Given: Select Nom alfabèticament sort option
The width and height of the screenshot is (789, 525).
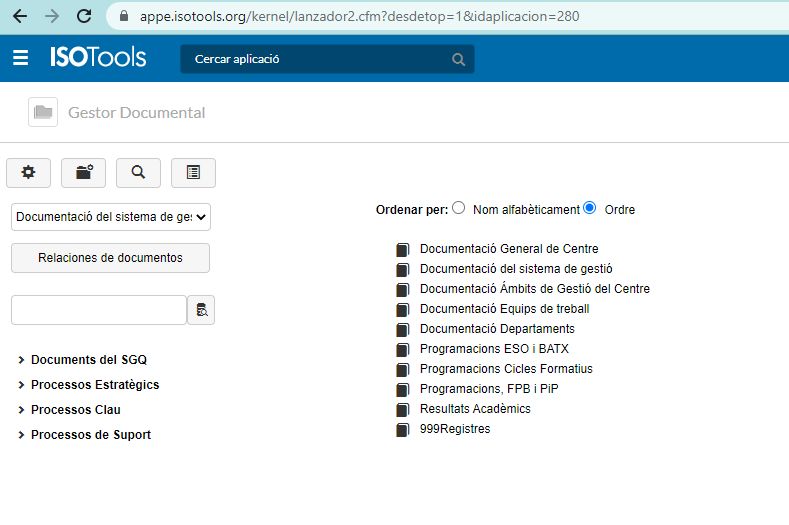Looking at the screenshot, I should [x=459, y=209].
